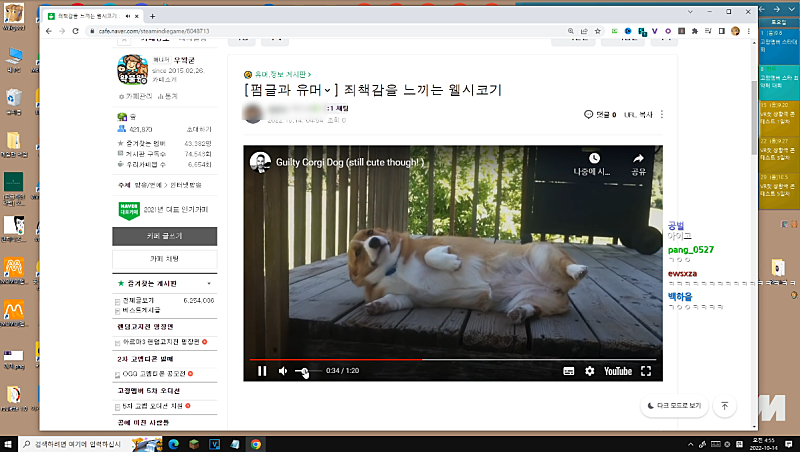Image resolution: width=800 pixels, height=452 pixels.
Task: Open YouTube player settings gear
Action: point(589,371)
